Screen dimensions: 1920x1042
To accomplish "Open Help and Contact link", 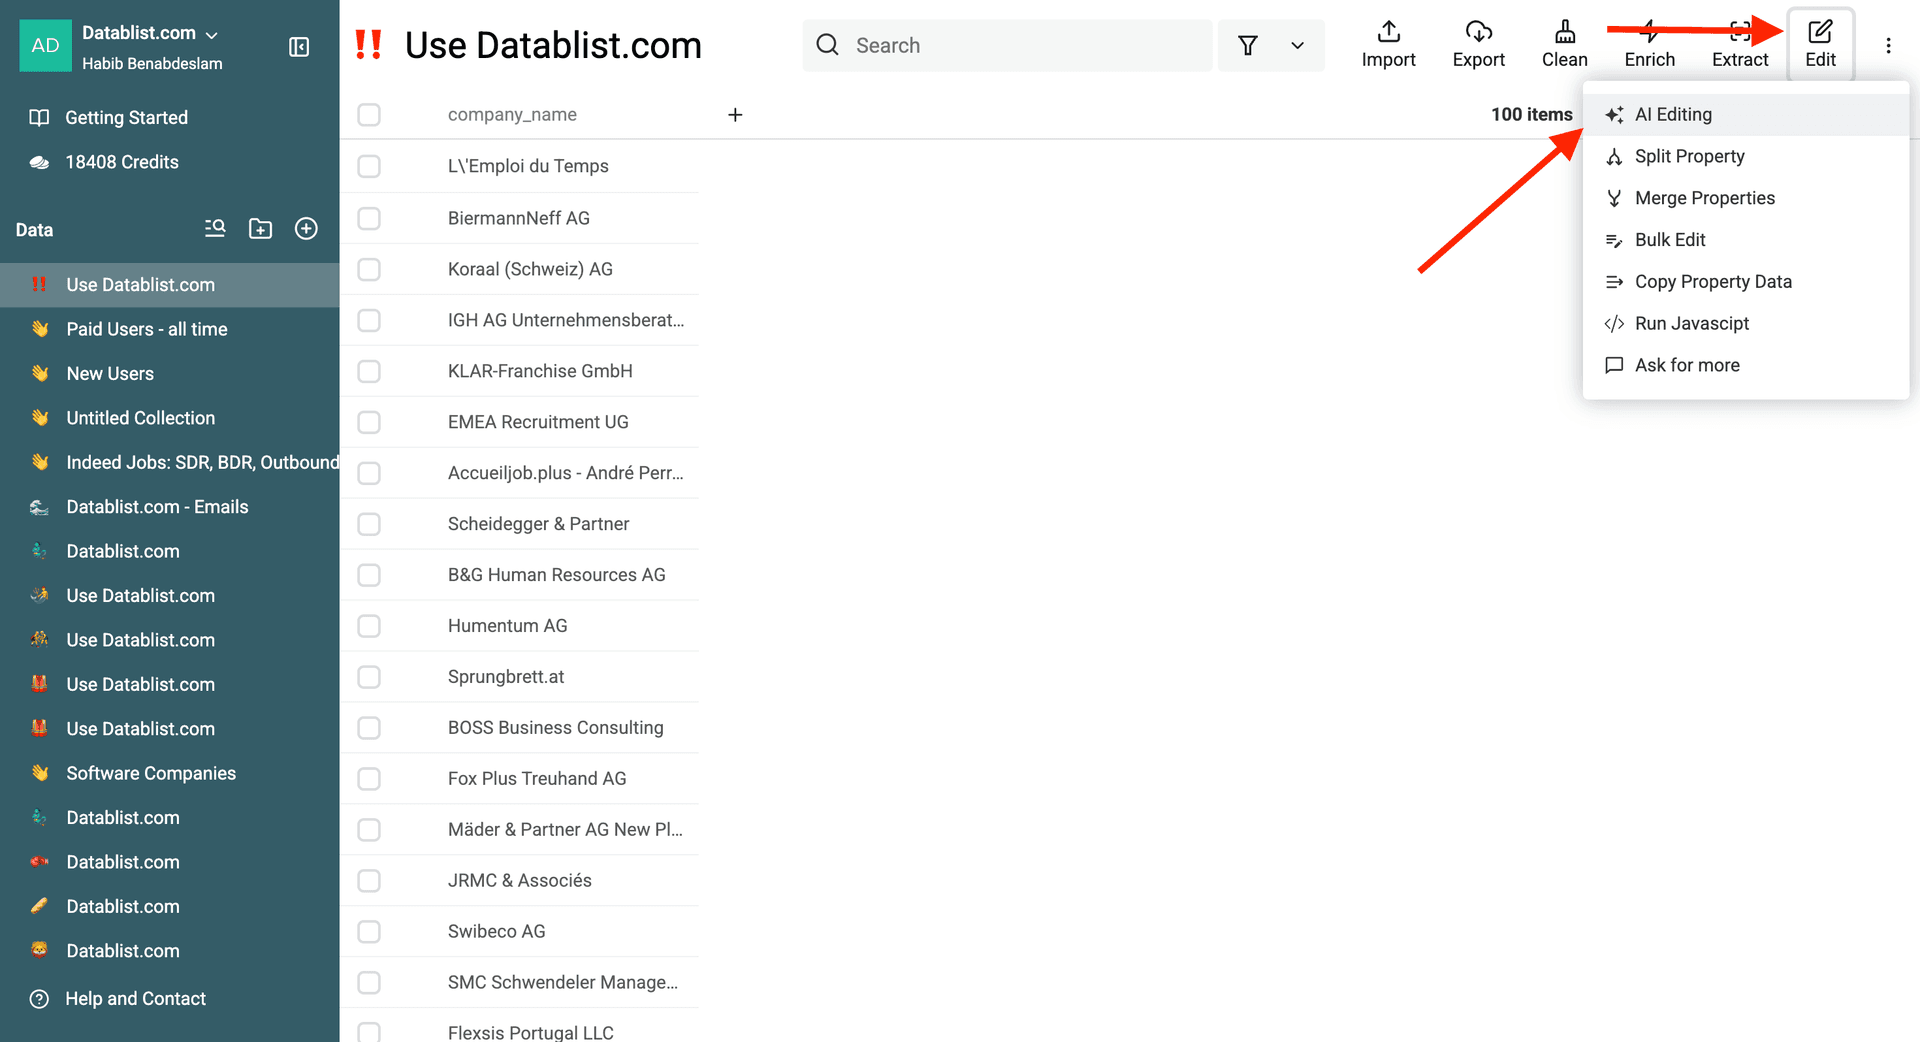I will pos(135,999).
